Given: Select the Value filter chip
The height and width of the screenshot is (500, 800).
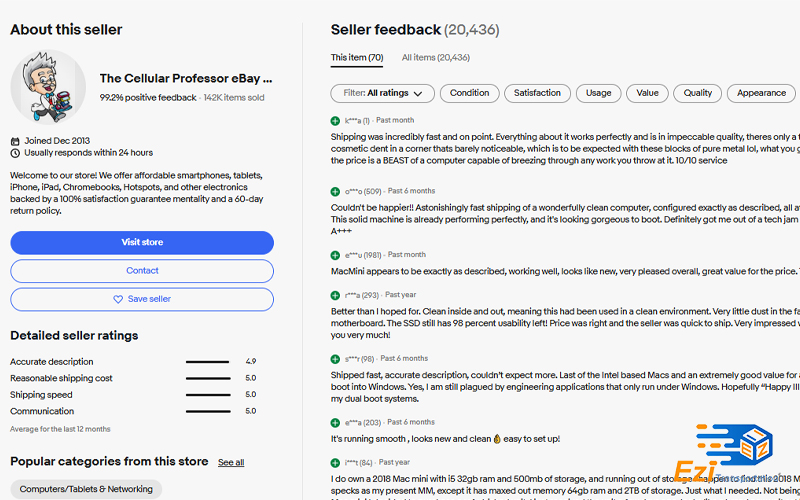Looking at the screenshot, I should tap(647, 93).
